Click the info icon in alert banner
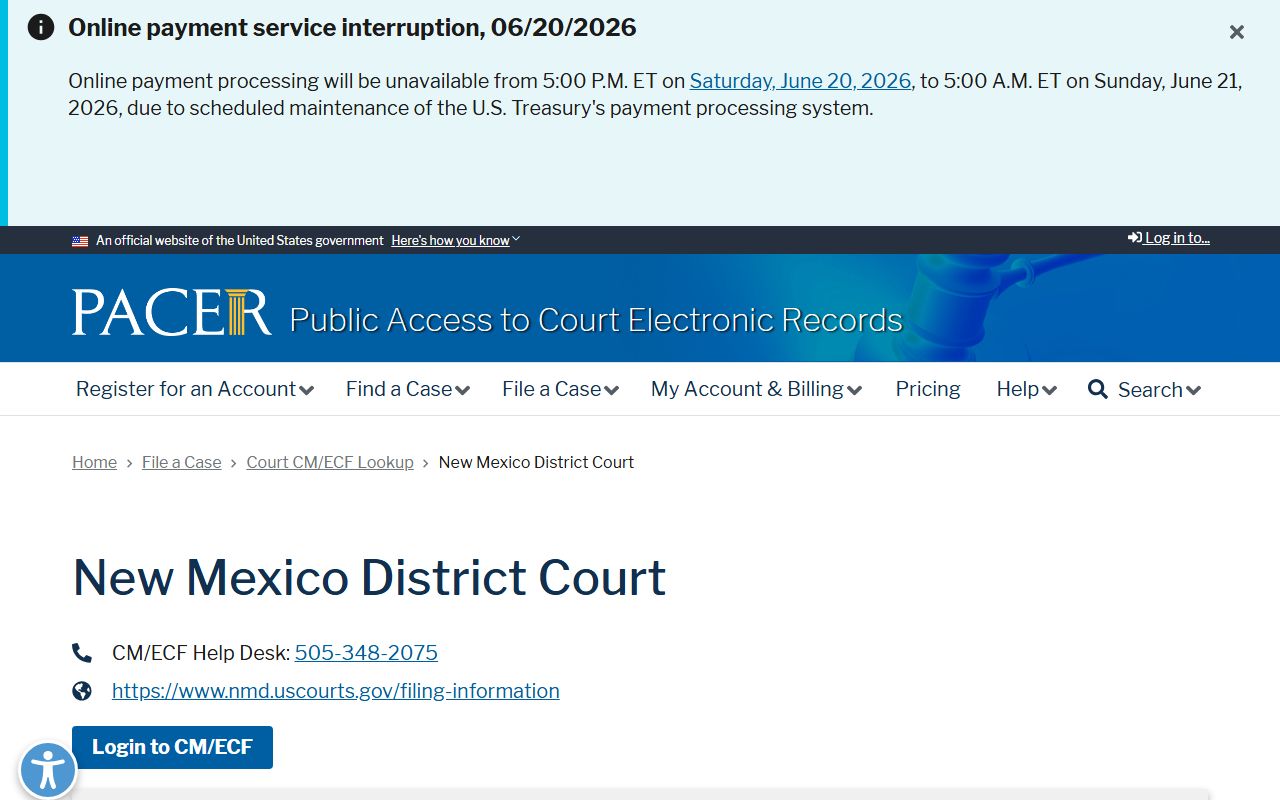The height and width of the screenshot is (800, 1280). 41,27
